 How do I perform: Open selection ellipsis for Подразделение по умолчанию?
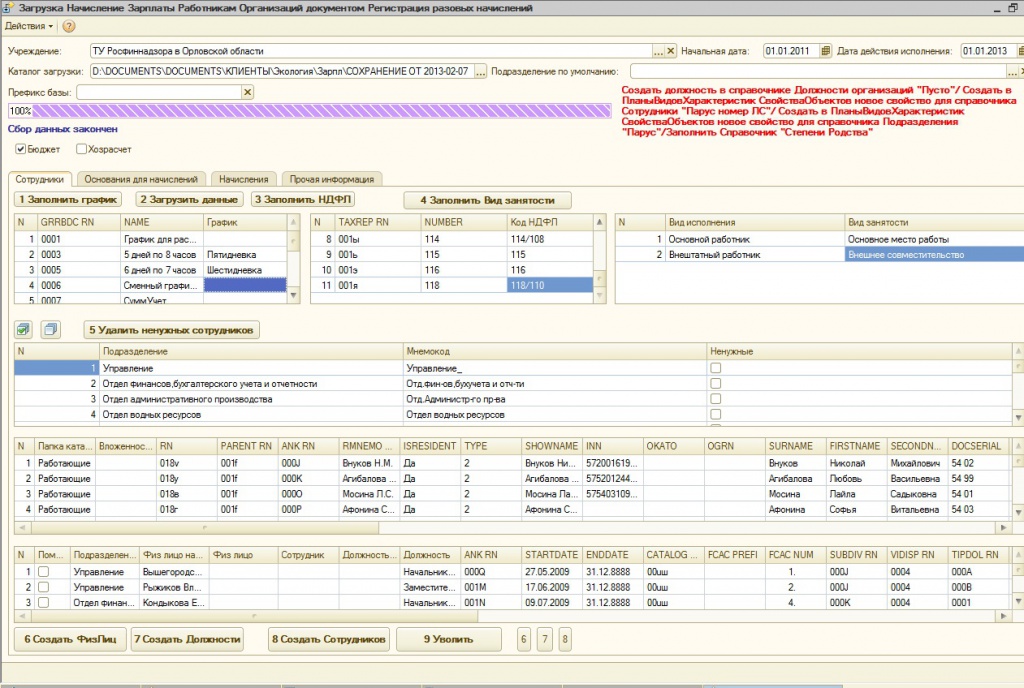click(1012, 72)
